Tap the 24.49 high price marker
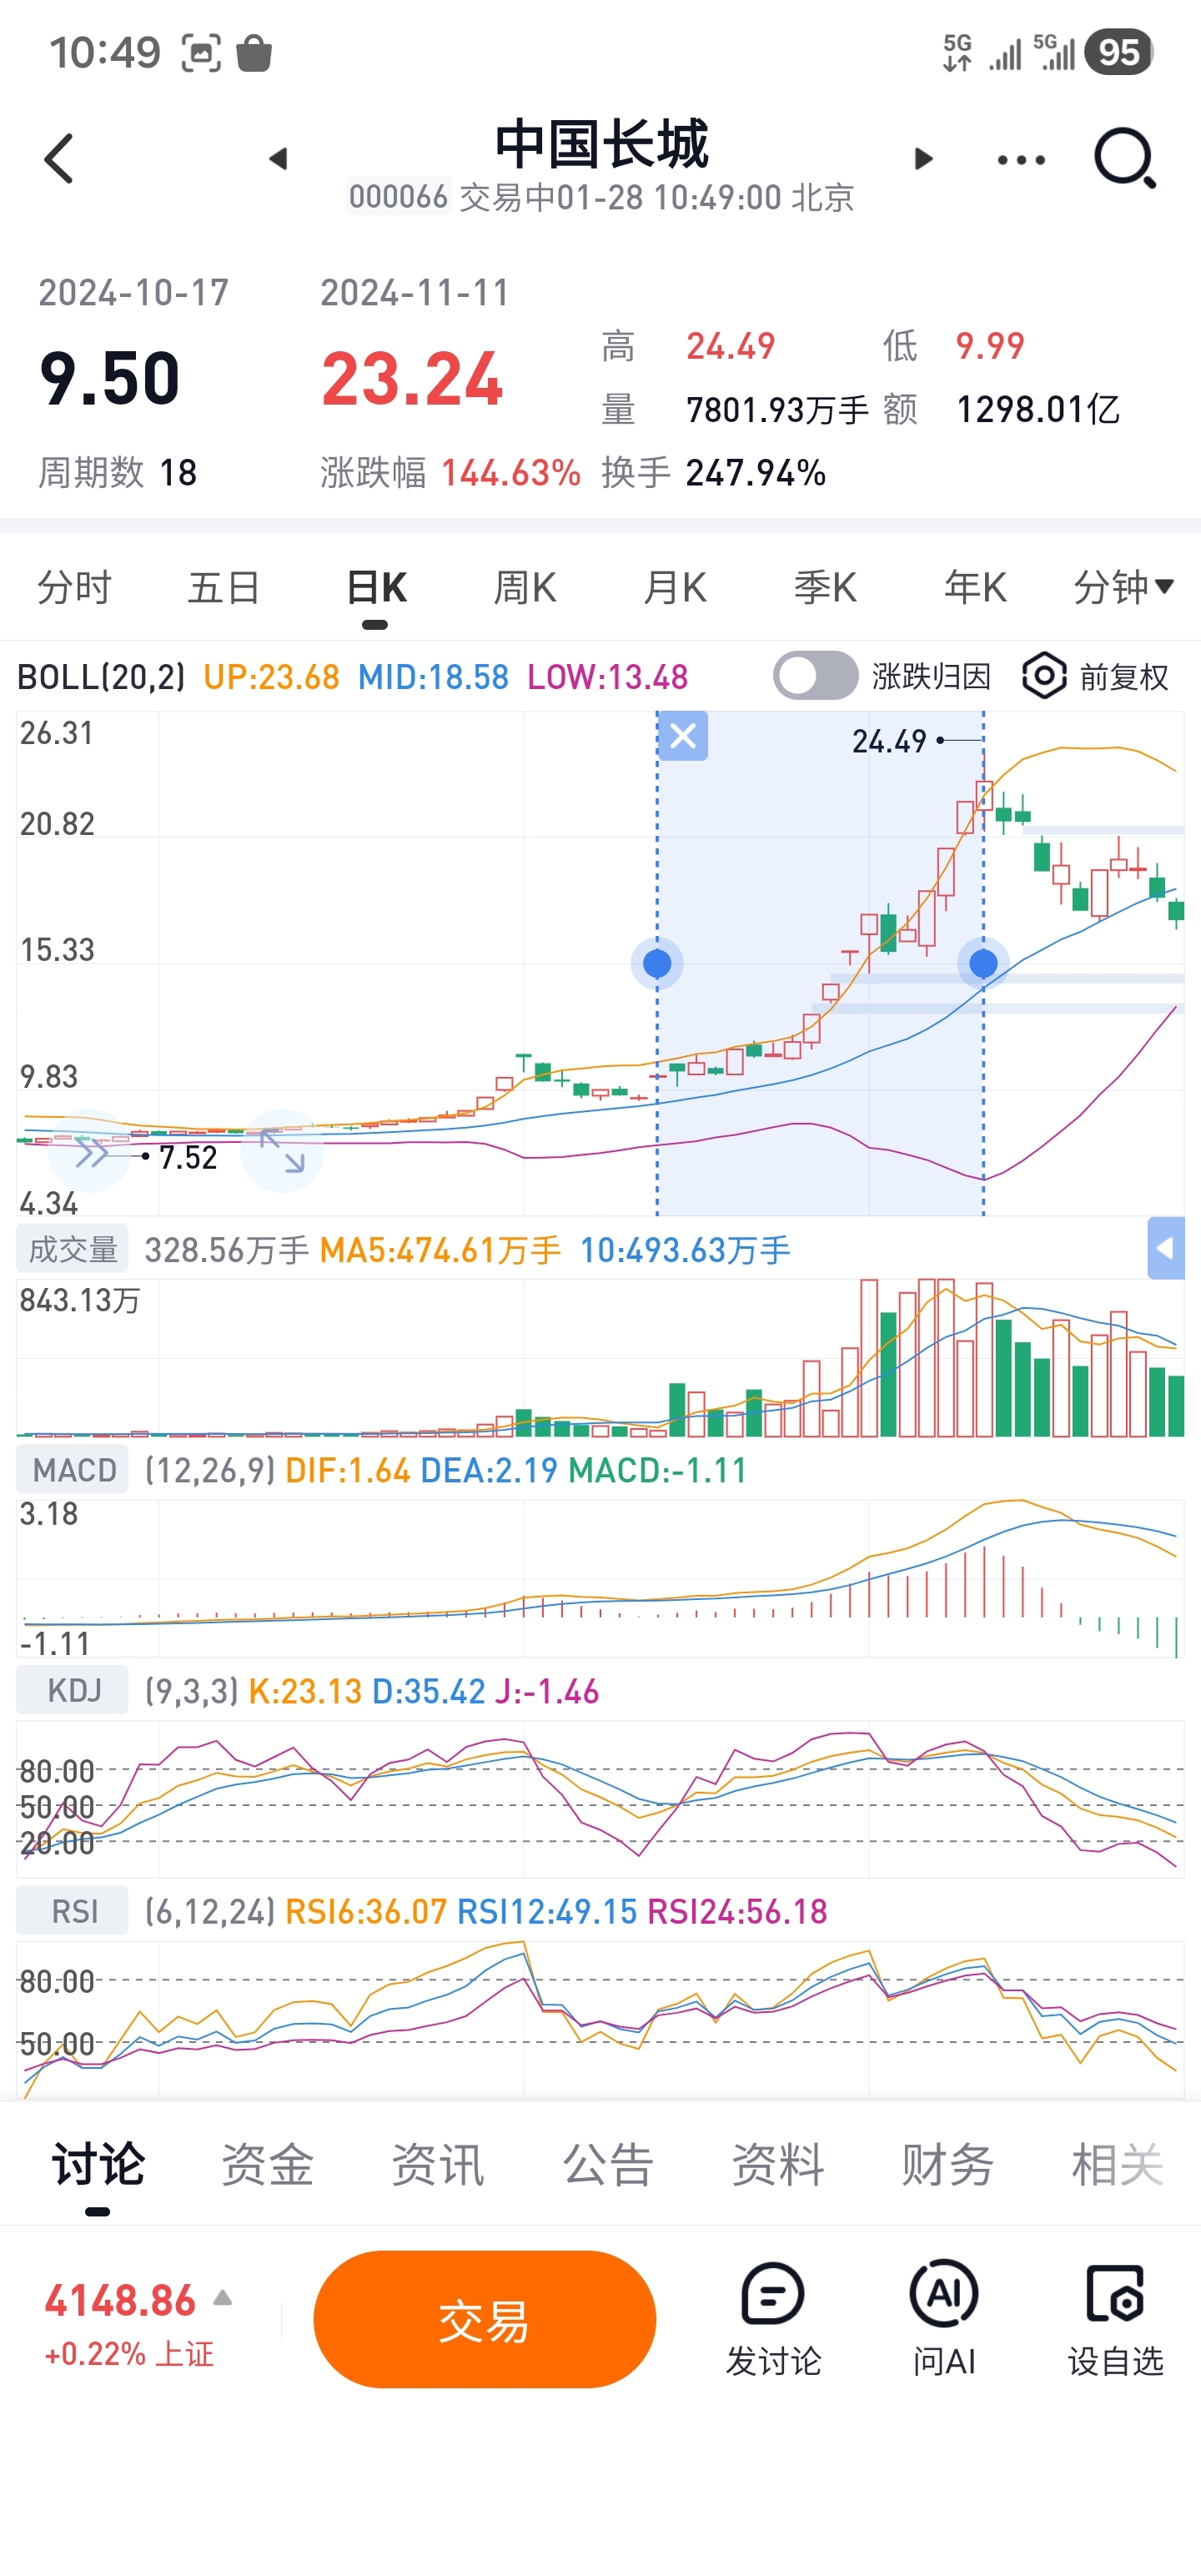 click(x=889, y=741)
